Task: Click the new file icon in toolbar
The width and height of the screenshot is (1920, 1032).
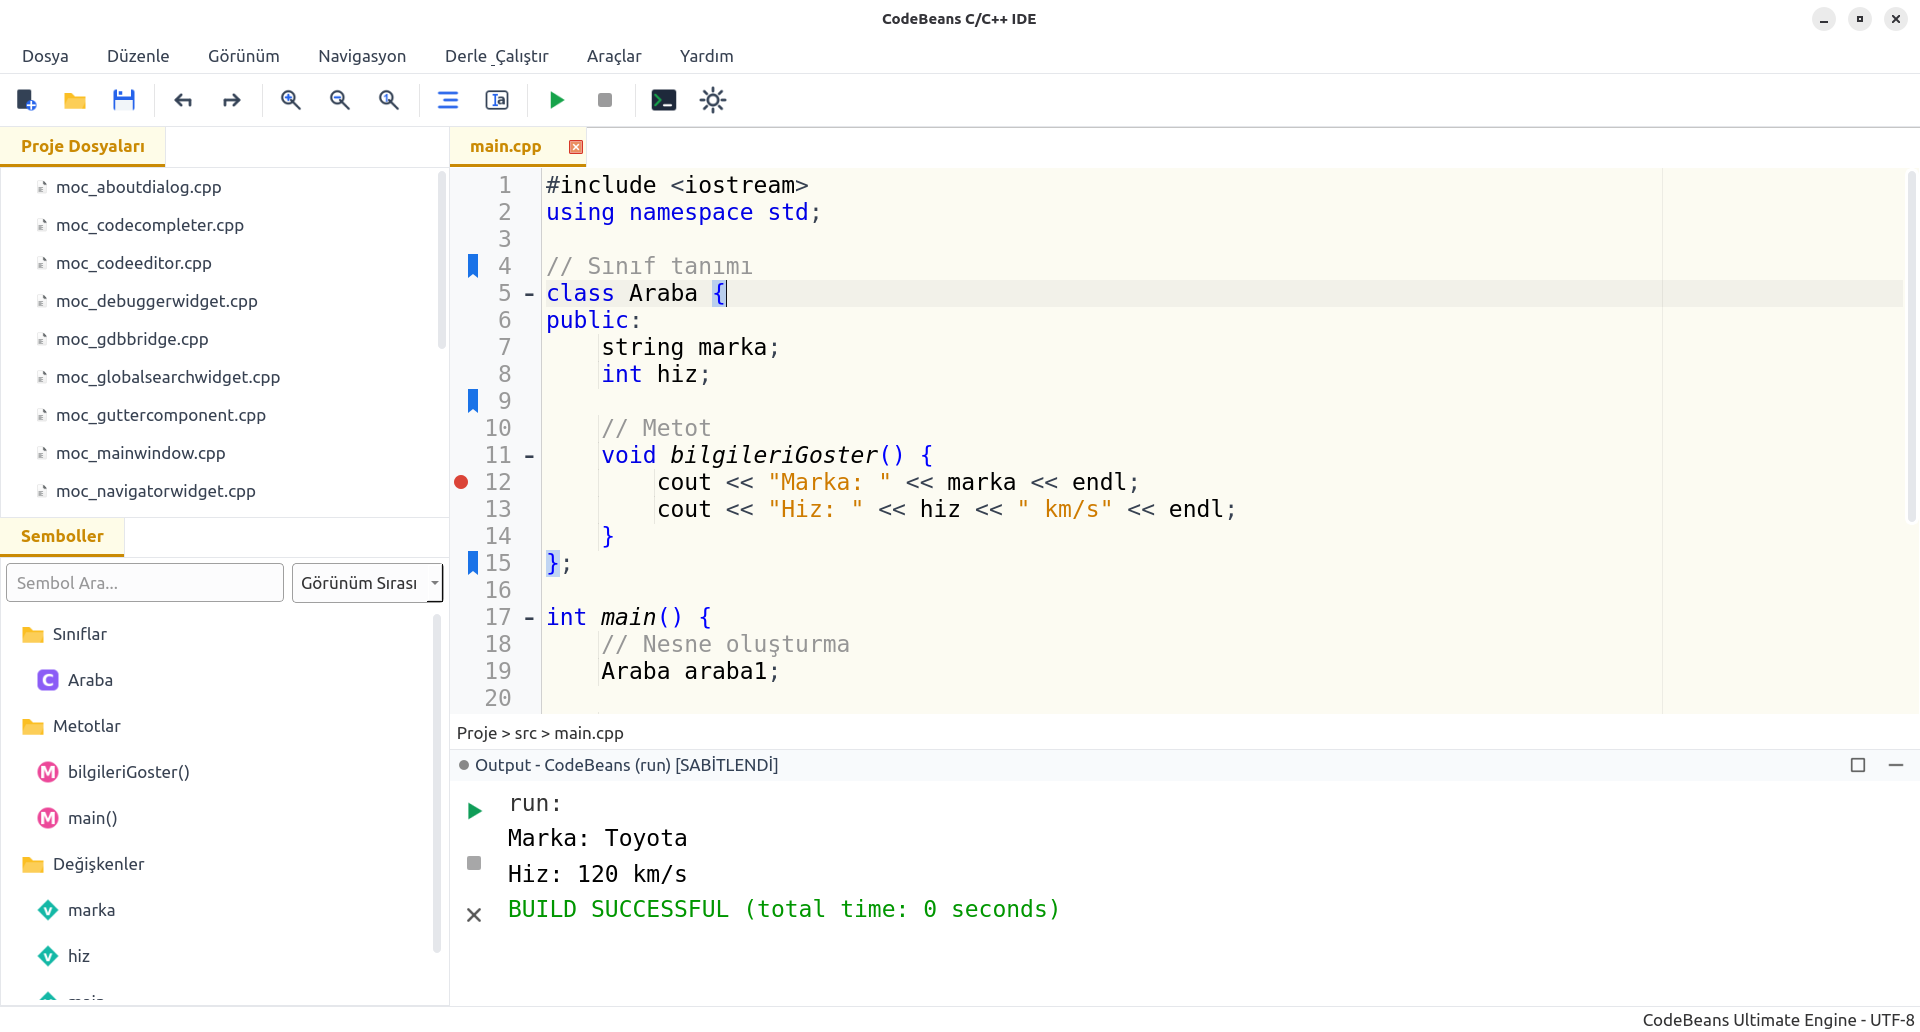Action: click(27, 100)
